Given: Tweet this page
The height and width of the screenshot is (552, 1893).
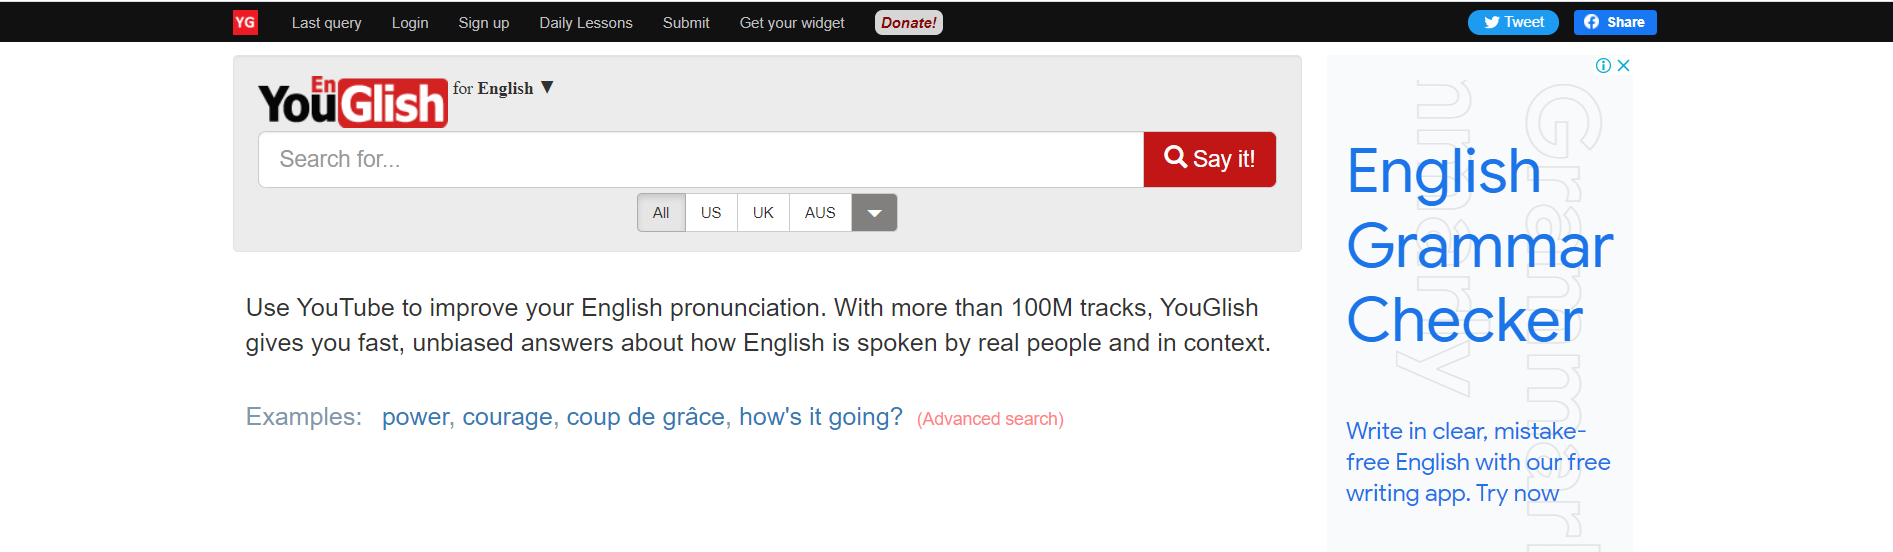Looking at the screenshot, I should point(1513,22).
